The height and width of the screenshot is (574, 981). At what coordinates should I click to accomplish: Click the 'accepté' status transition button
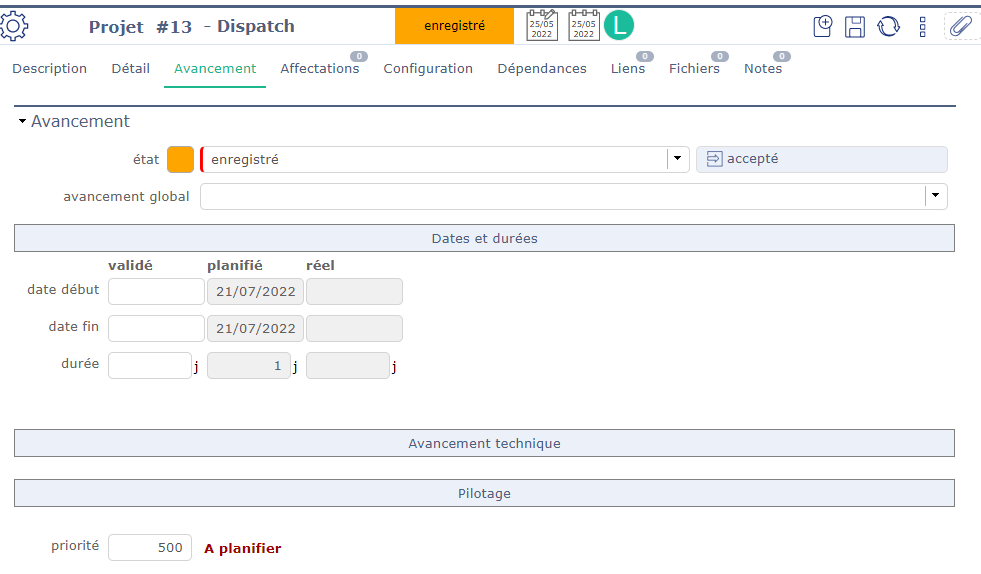pos(820,159)
